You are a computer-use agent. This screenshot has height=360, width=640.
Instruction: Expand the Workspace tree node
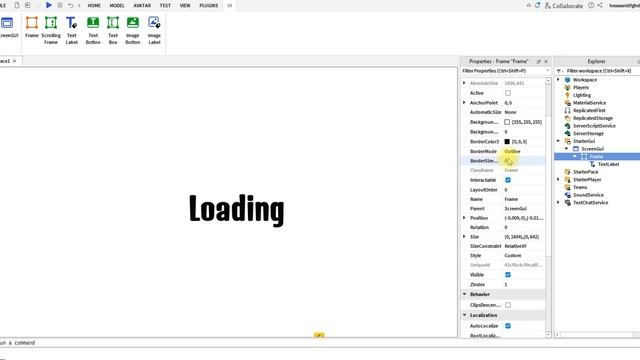tap(558, 80)
